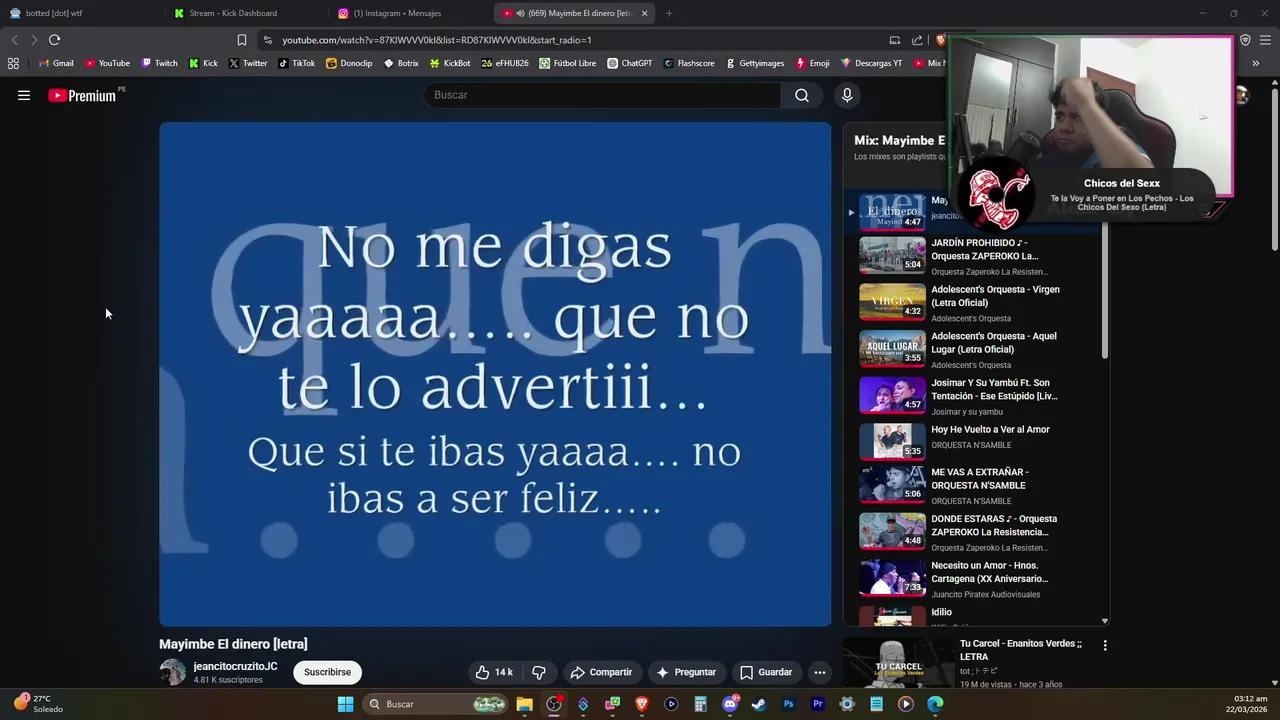Bookmark this page in address bar
1280x720 pixels.
pos(241,40)
